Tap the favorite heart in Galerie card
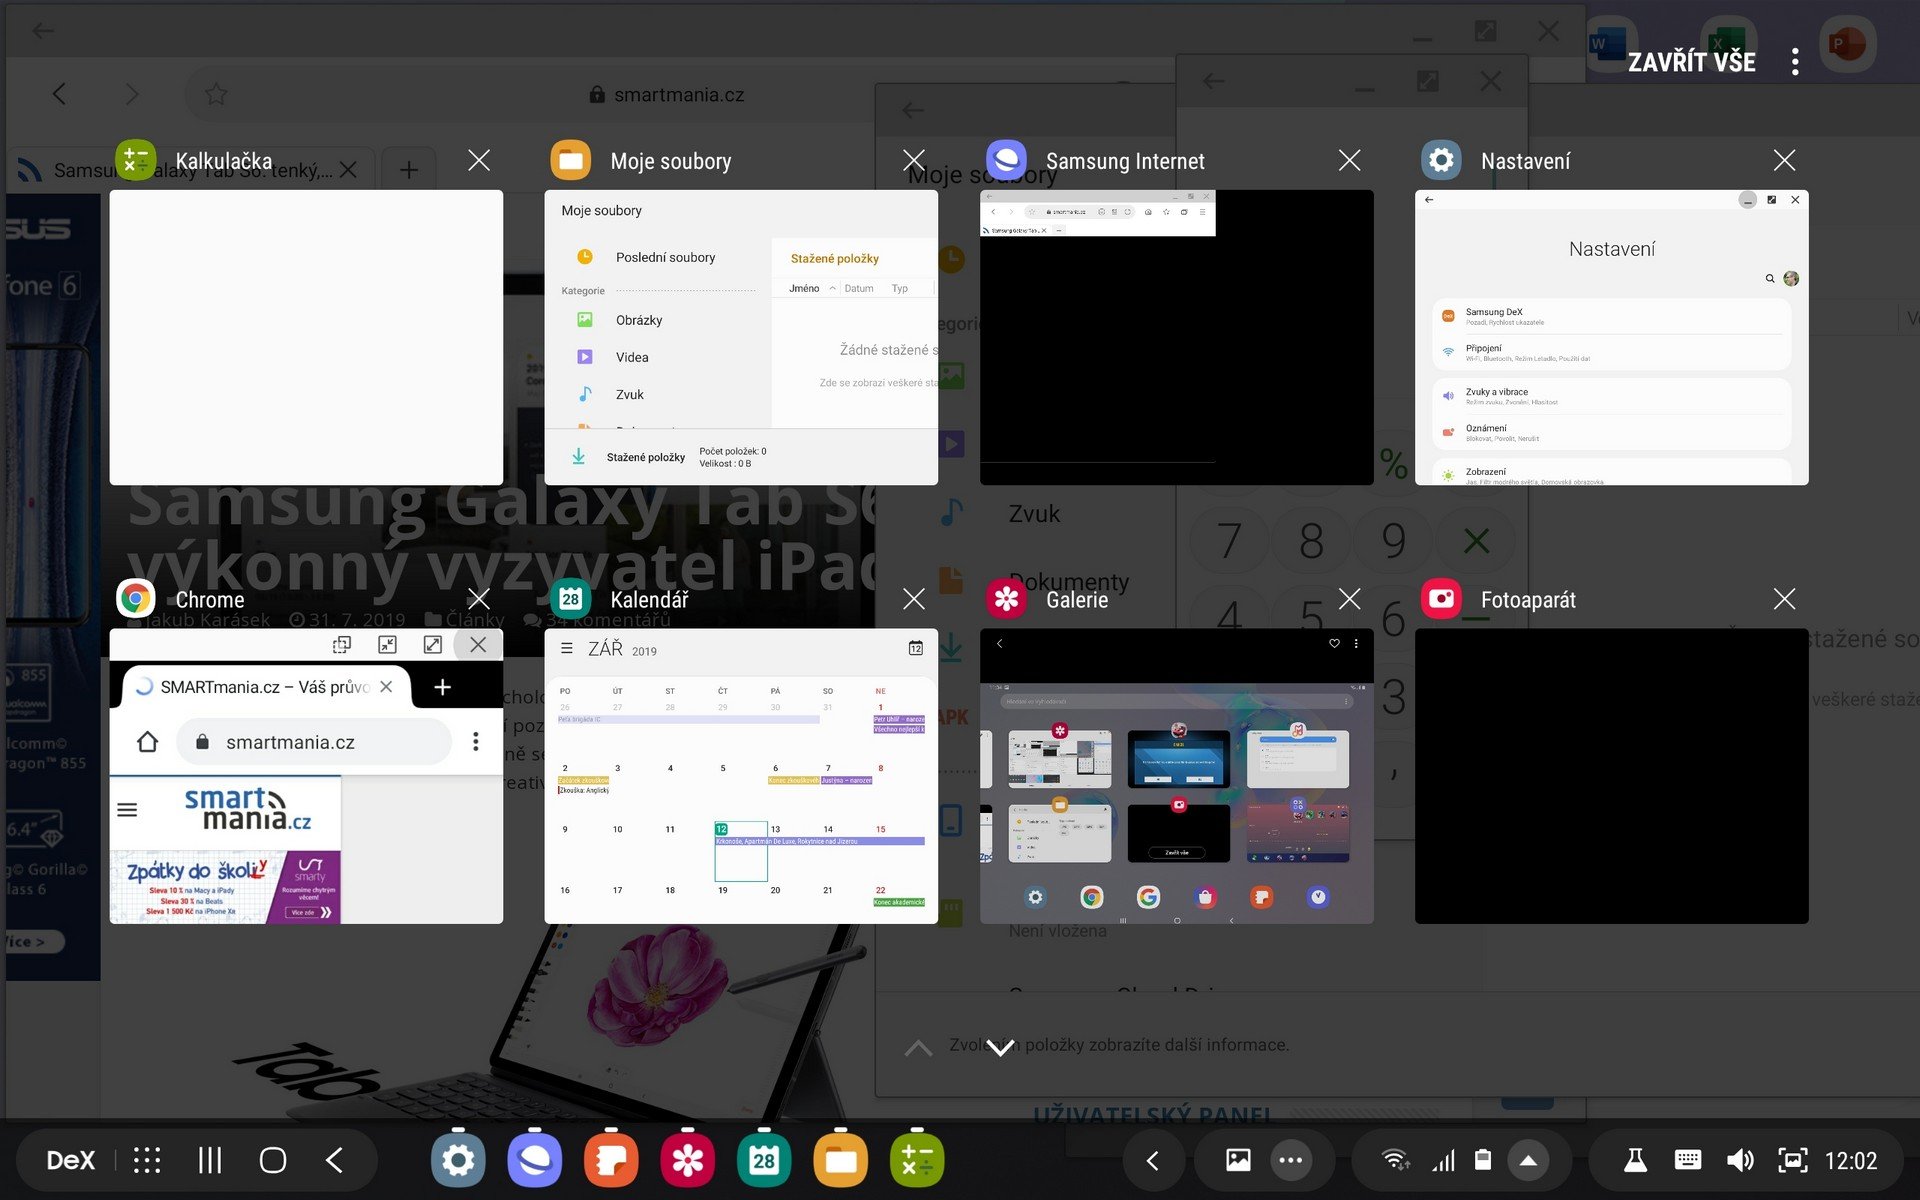Image resolution: width=1920 pixels, height=1200 pixels. [x=1334, y=643]
